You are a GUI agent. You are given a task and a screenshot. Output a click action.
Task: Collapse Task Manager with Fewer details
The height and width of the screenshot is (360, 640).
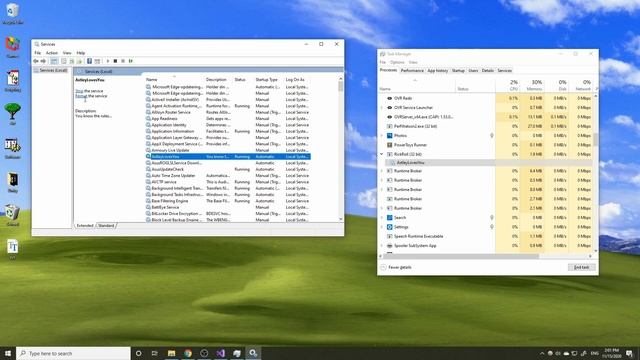pyautogui.click(x=396, y=267)
